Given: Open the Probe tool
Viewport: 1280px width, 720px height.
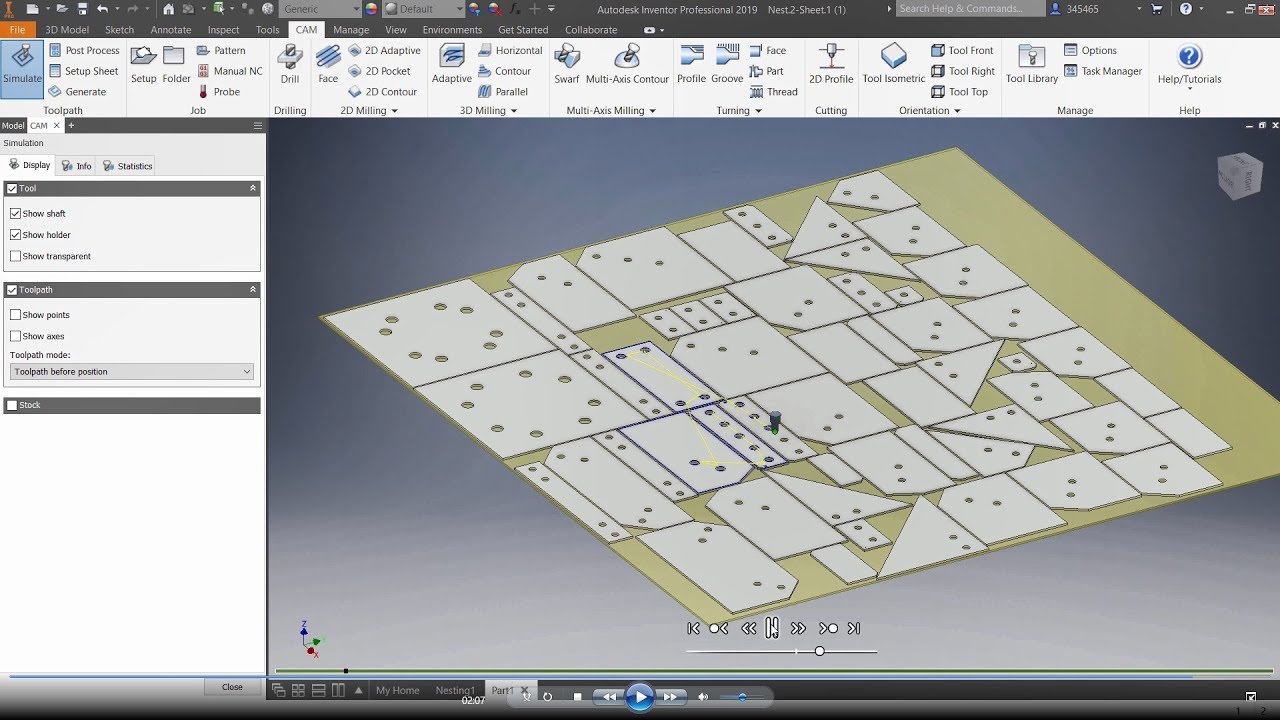Looking at the screenshot, I should coord(227,91).
